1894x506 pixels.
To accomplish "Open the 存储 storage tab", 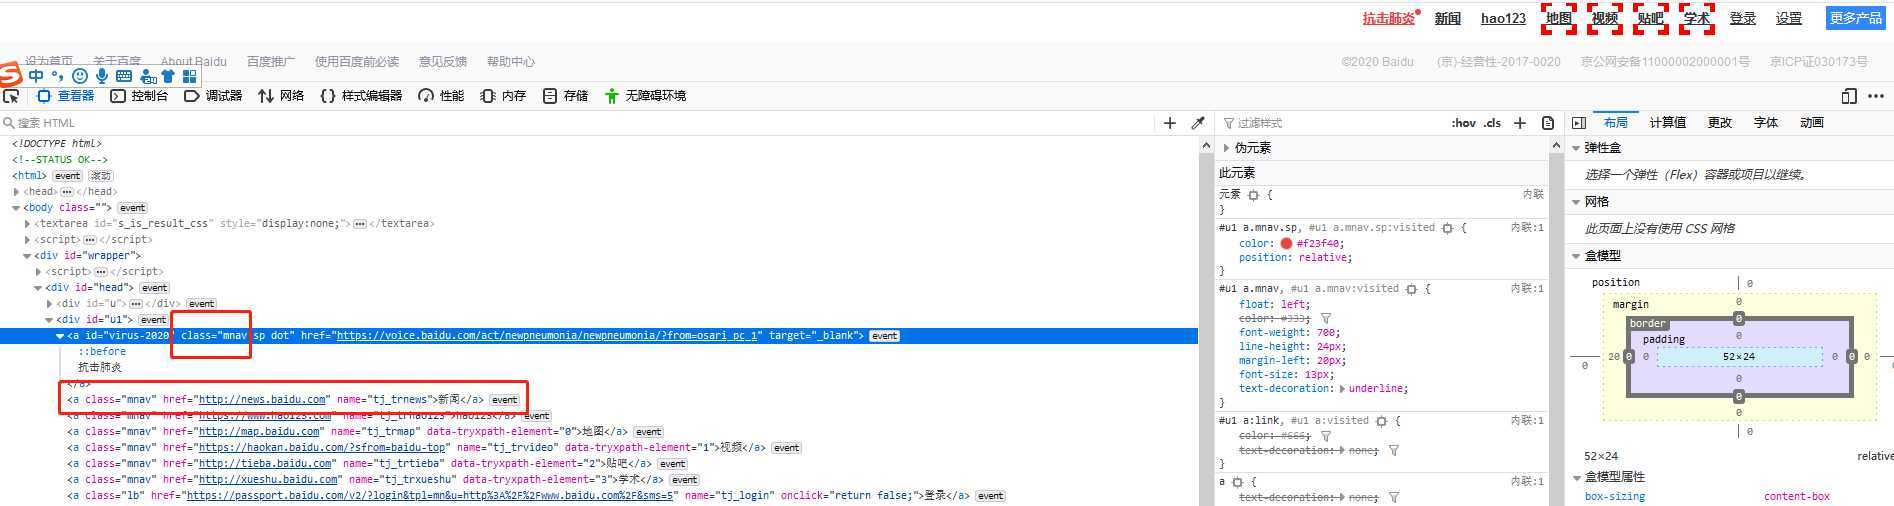I will click(565, 96).
